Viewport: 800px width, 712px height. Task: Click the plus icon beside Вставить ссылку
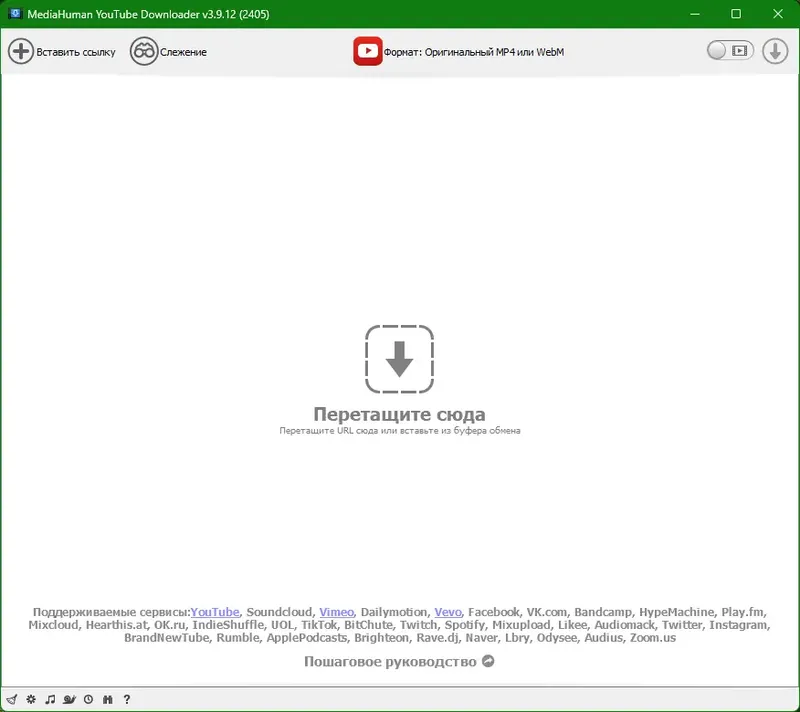(x=21, y=51)
